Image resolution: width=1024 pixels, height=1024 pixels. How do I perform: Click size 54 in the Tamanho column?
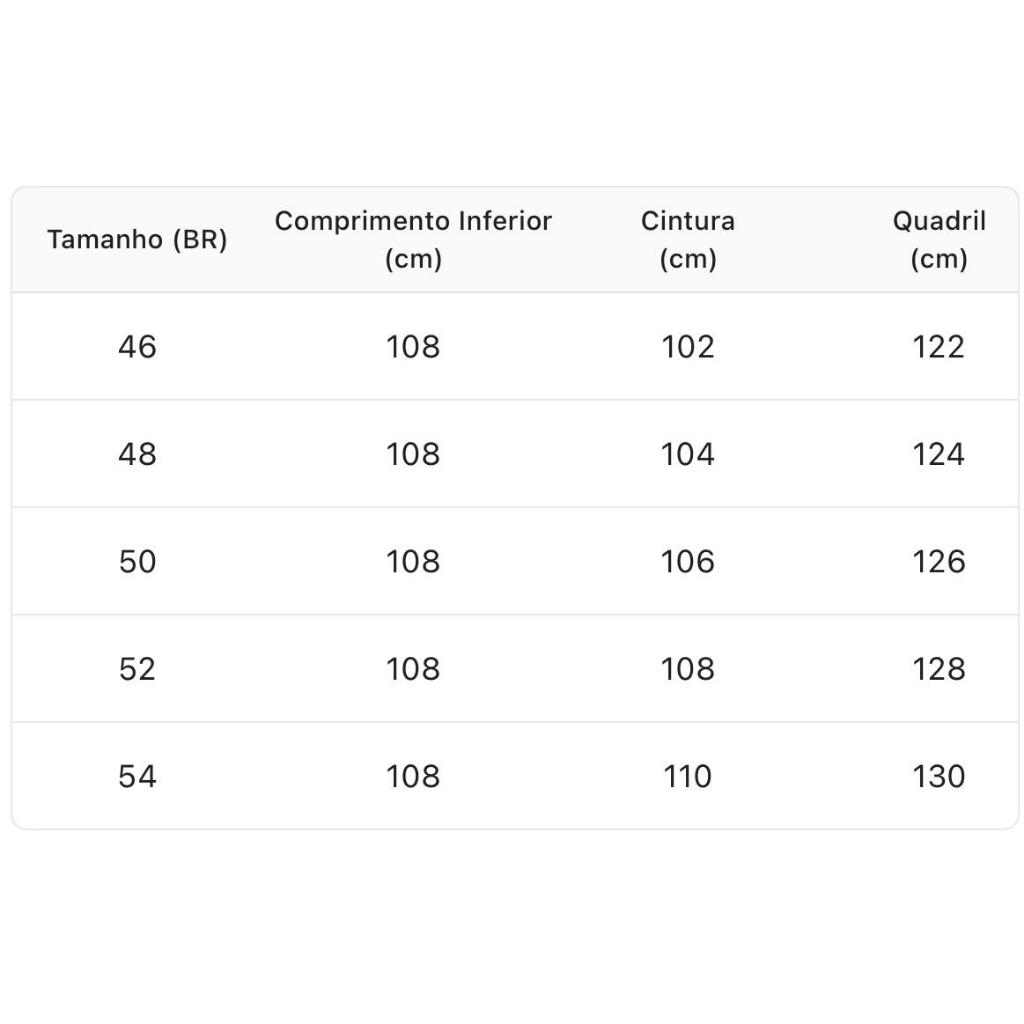click(x=137, y=777)
